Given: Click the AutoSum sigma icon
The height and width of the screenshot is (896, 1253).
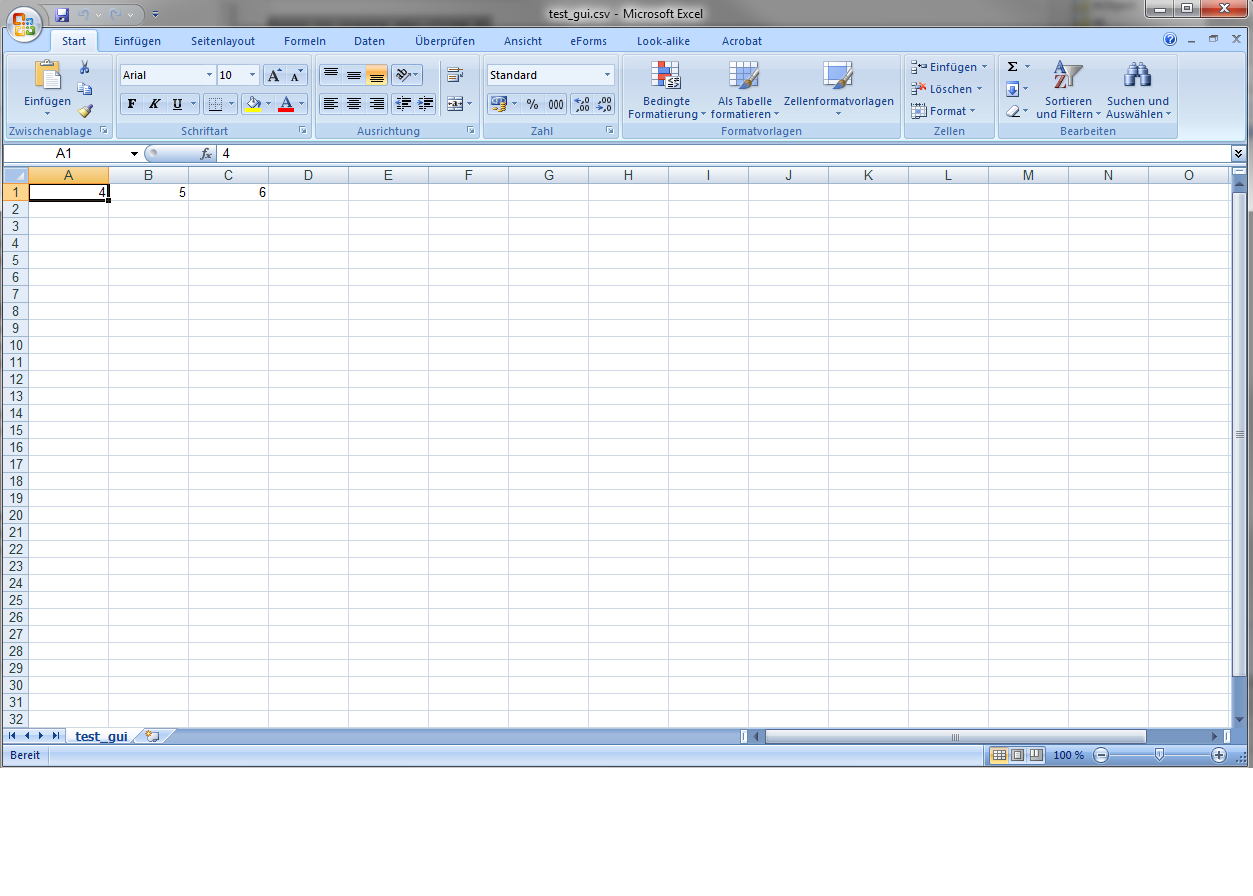Looking at the screenshot, I should click(x=1012, y=67).
